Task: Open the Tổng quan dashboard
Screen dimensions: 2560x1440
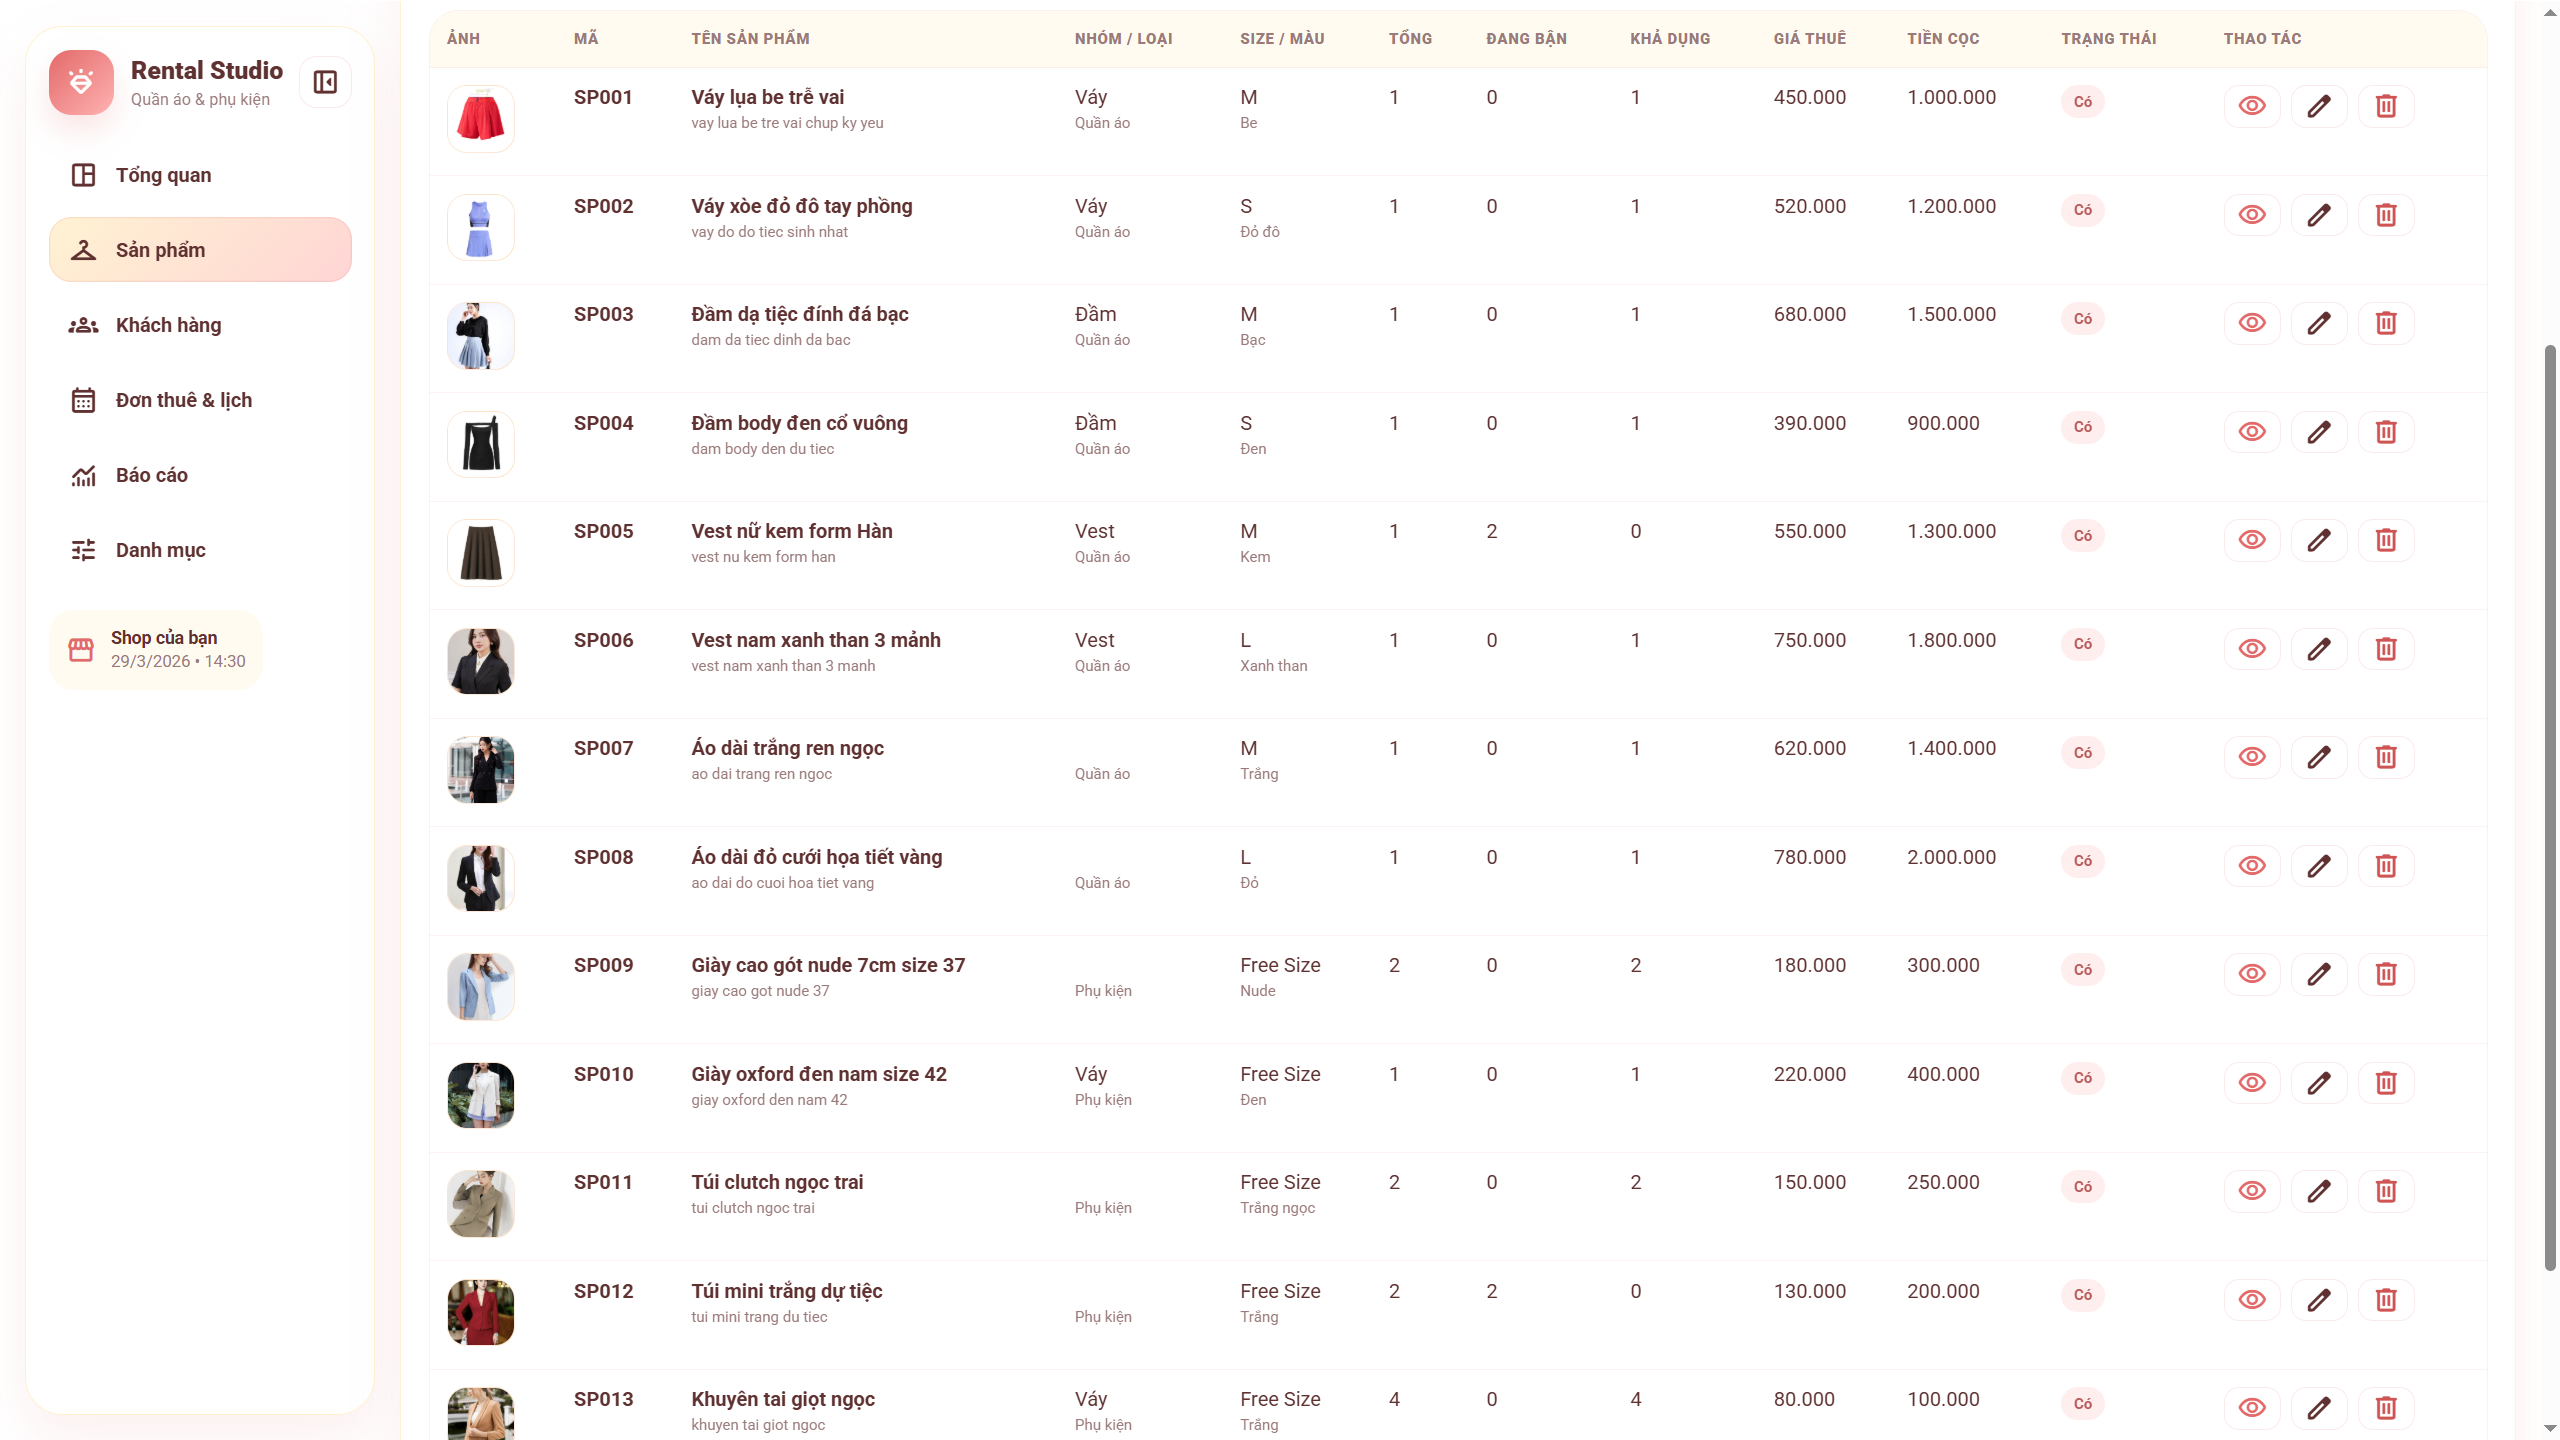Action: [x=163, y=175]
